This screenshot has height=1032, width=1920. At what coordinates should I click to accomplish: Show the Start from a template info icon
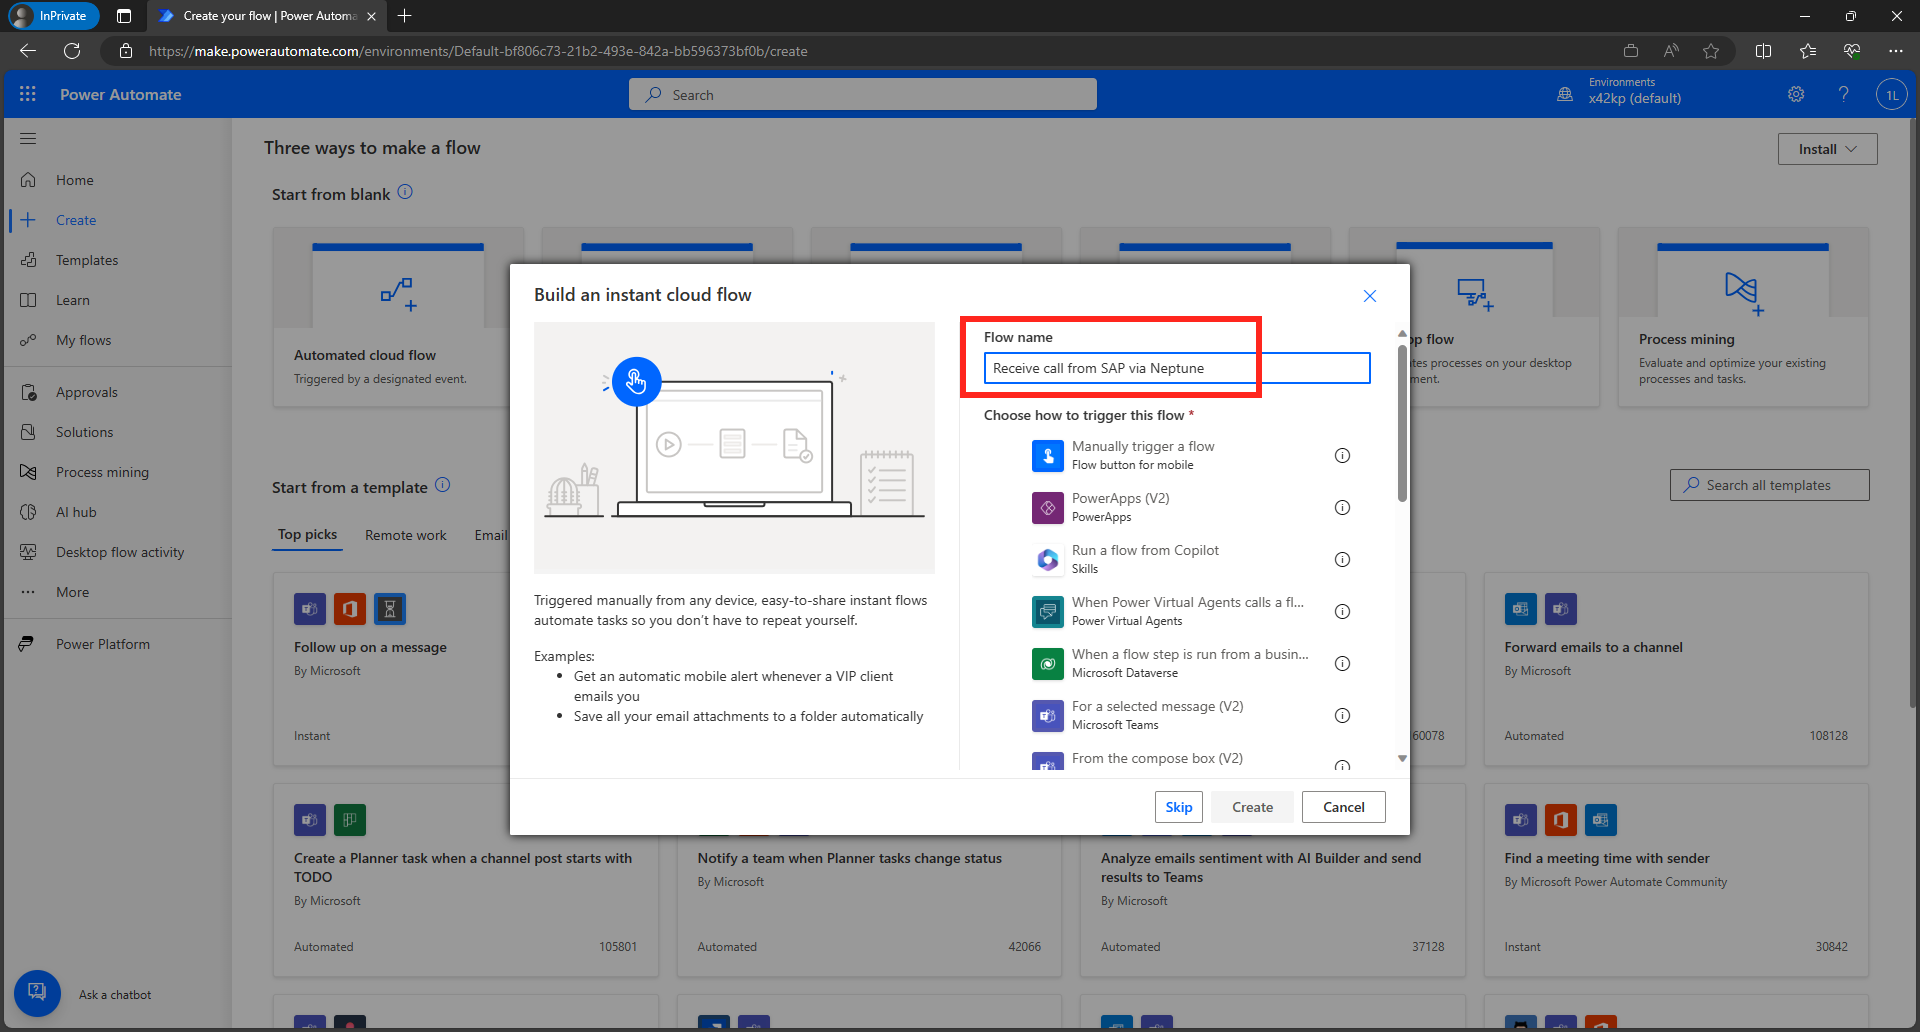pyautogui.click(x=442, y=485)
